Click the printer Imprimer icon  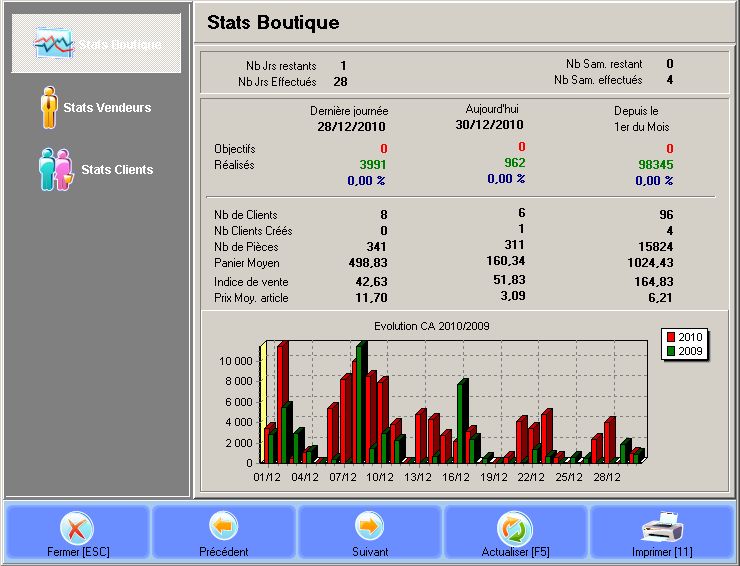pos(662,527)
